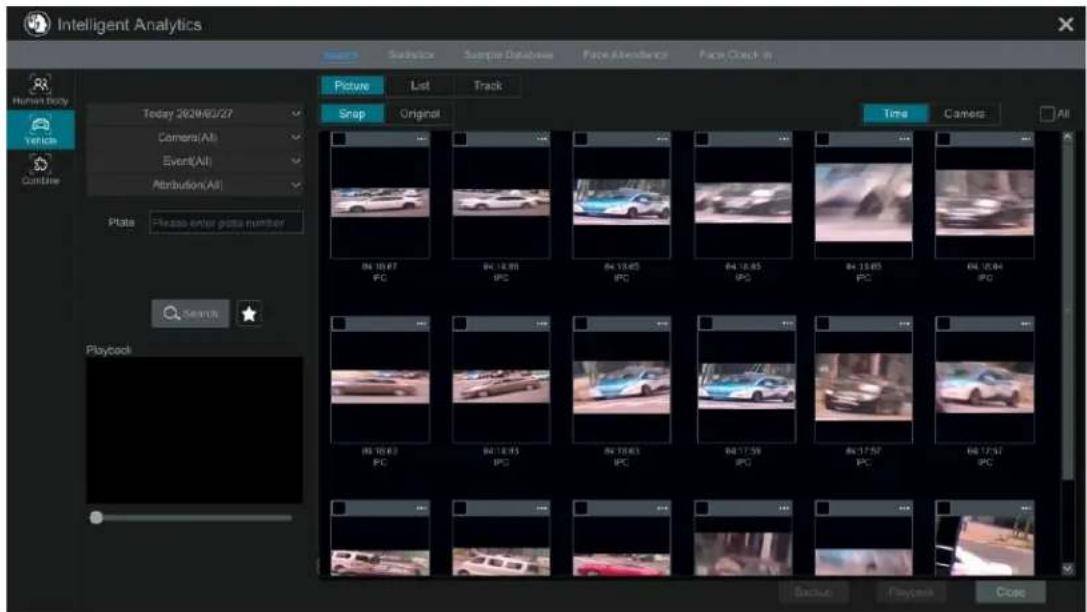This screenshot has width=1087, height=612.
Task: Check the first row, sixth snapshot checkbox
Action: coord(943,139)
